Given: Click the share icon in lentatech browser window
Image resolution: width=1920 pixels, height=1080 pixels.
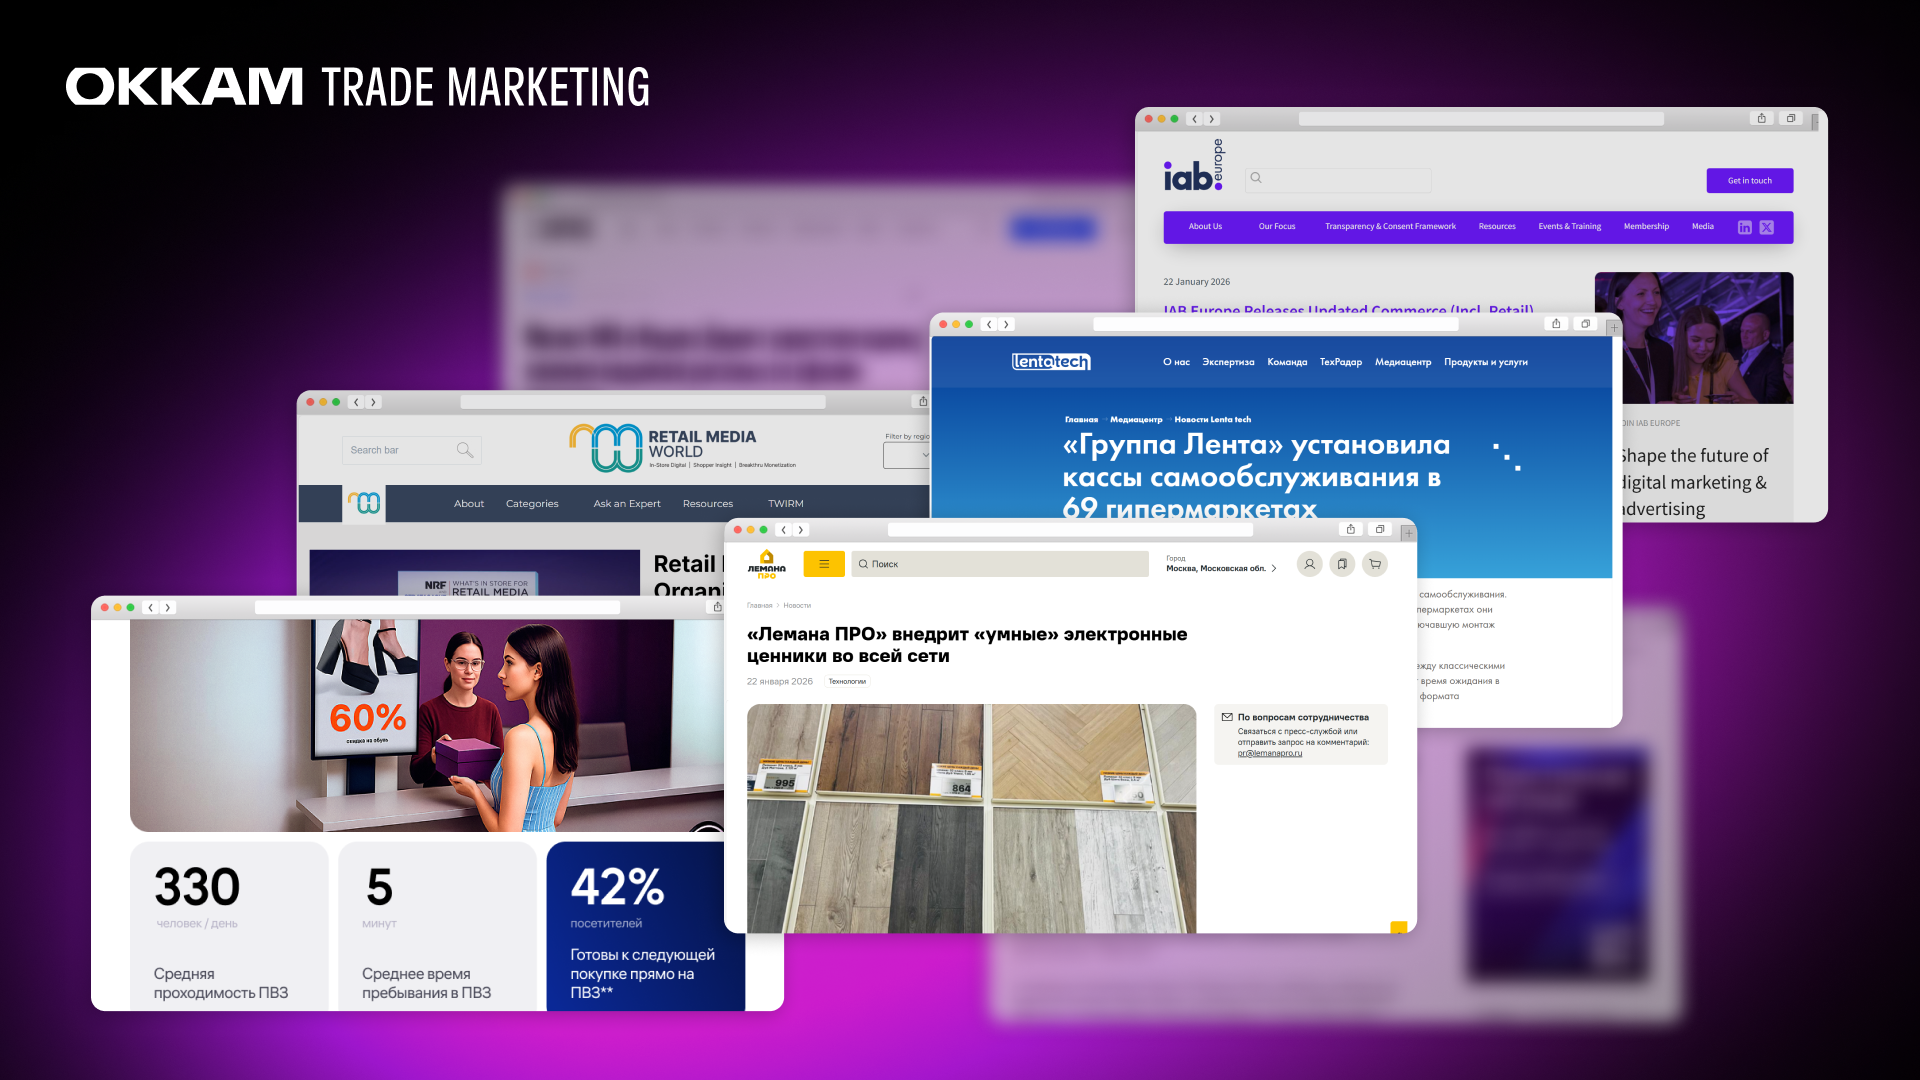Looking at the screenshot, I should [x=1556, y=324].
